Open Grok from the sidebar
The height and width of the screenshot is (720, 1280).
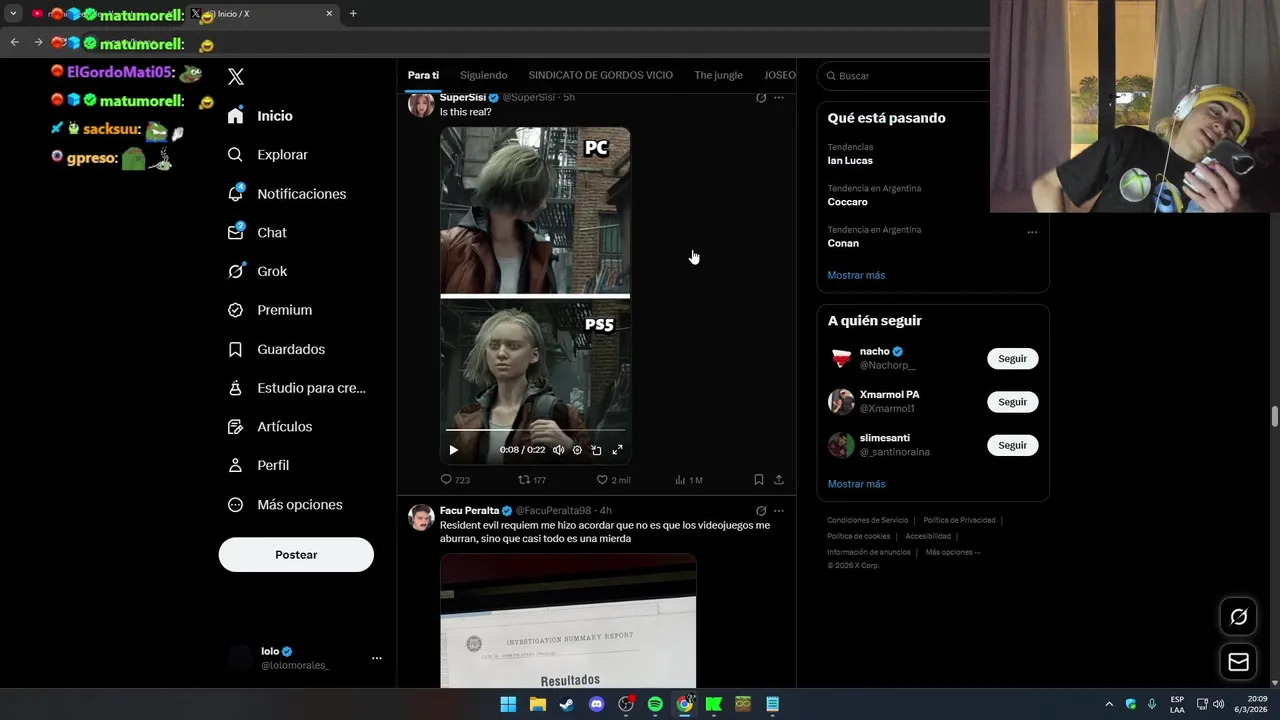pos(257,271)
